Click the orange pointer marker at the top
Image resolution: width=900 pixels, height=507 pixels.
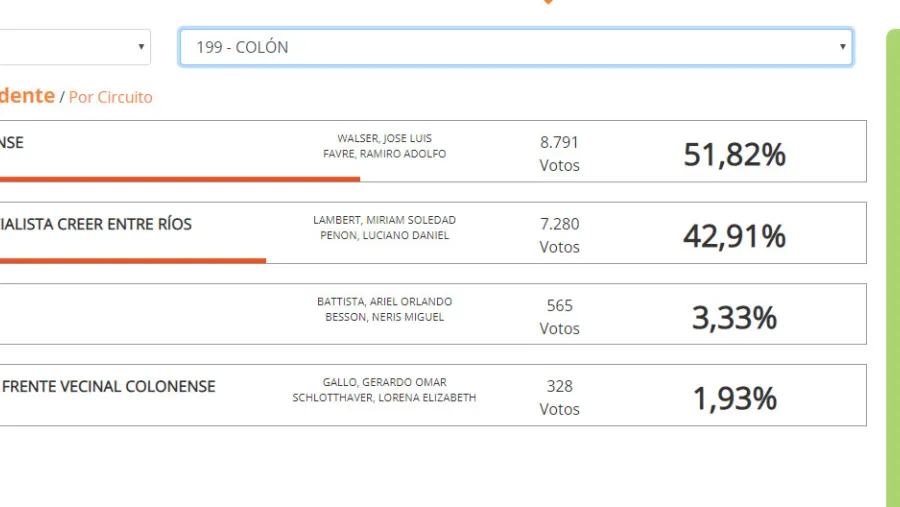547,2
